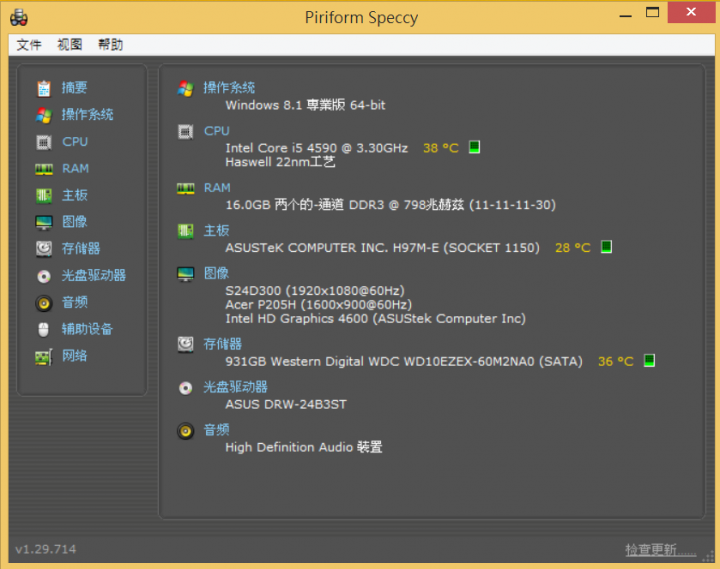Click the optical disc icon in sidebar

coord(44,276)
